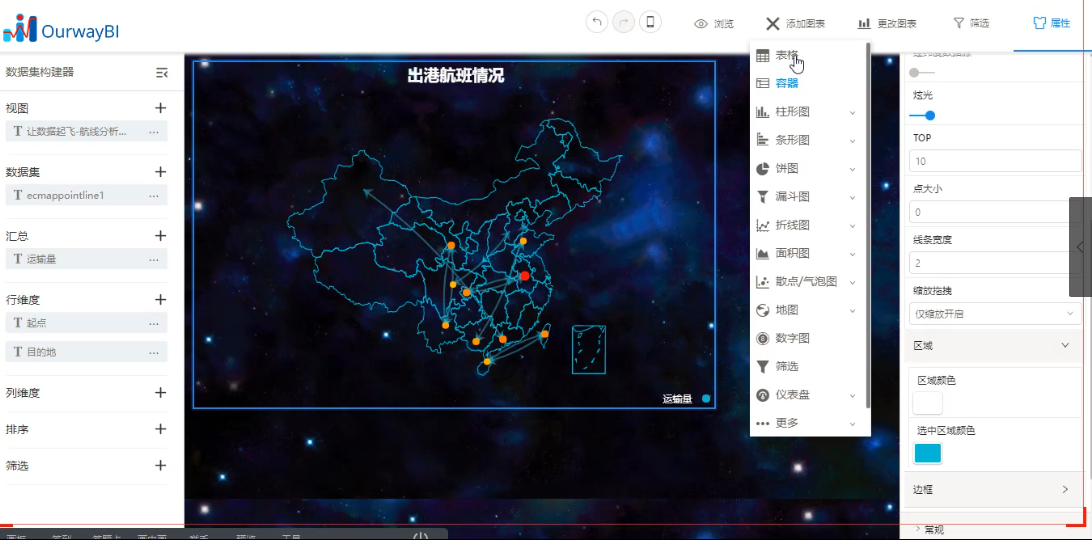Open 浏览 preview mode
The width and height of the screenshot is (1092, 540).
[715, 24]
